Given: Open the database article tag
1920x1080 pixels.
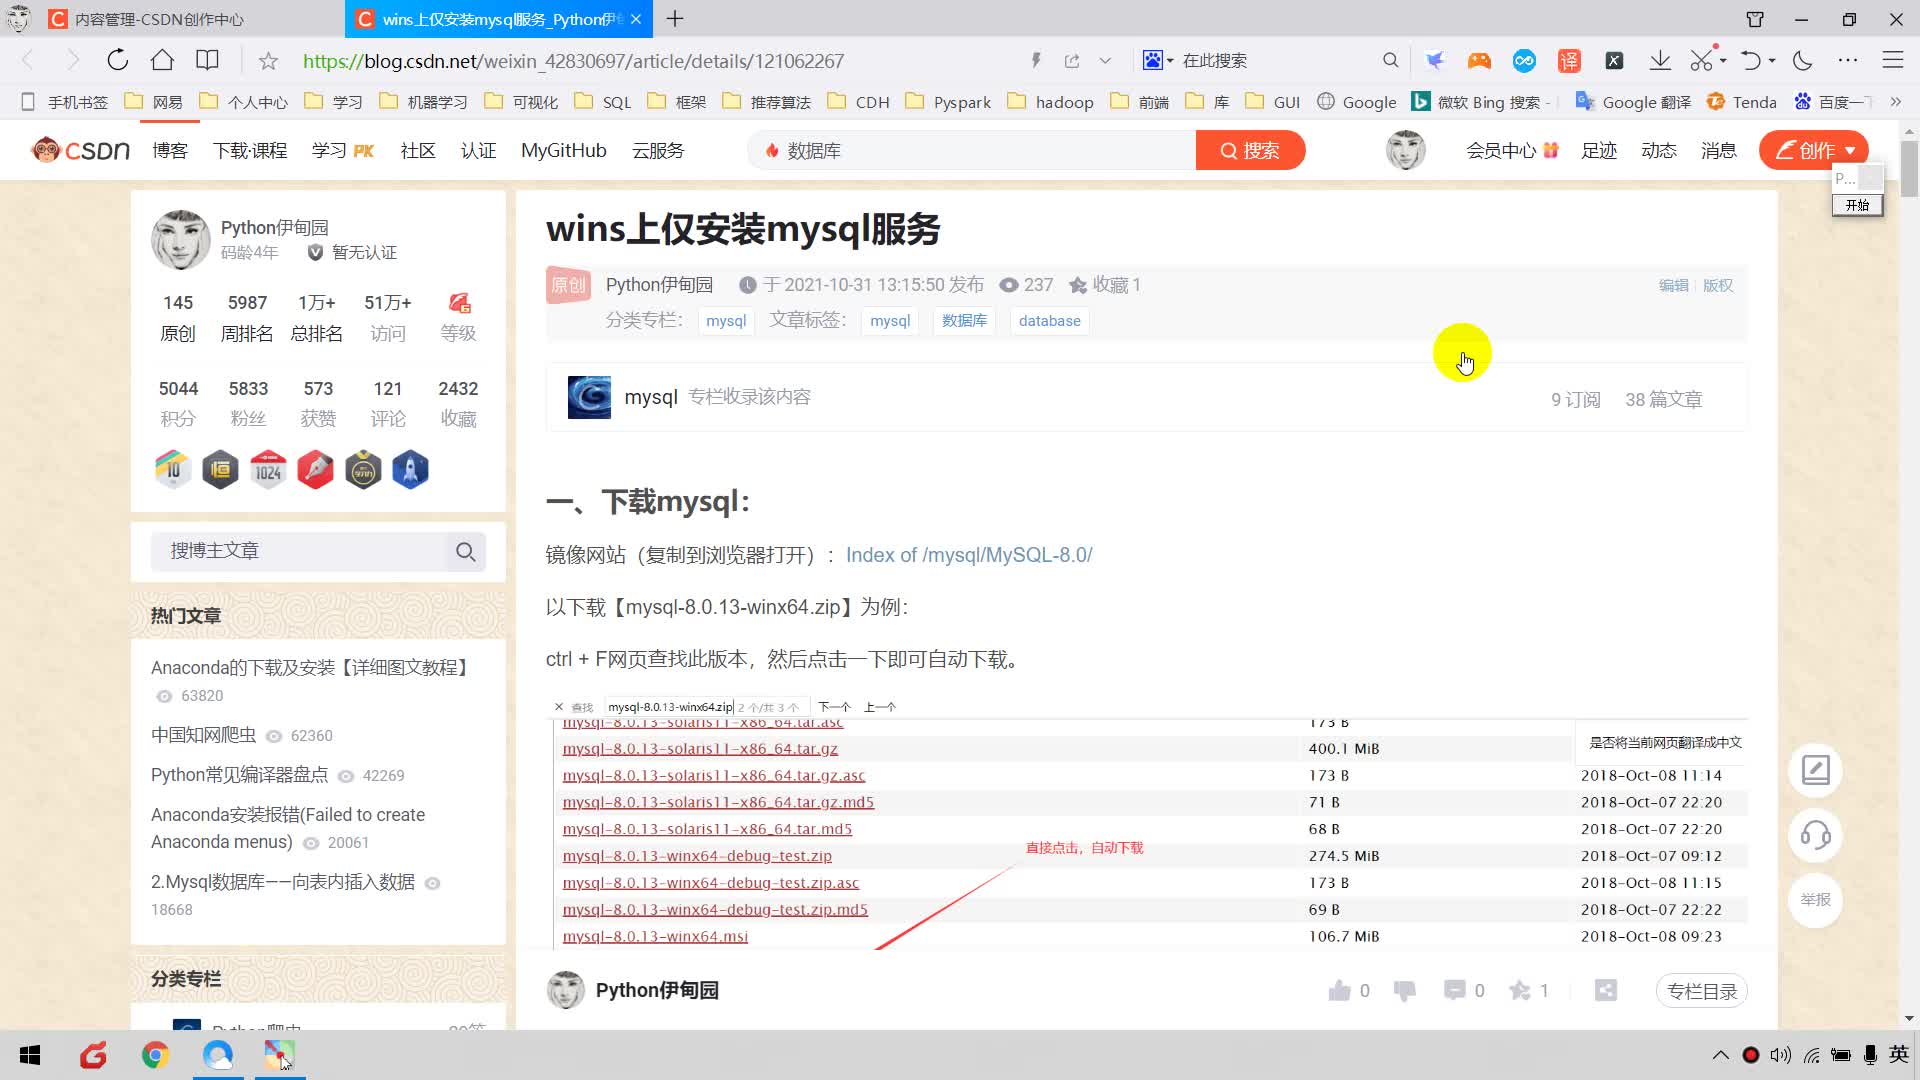Looking at the screenshot, I should point(1049,321).
